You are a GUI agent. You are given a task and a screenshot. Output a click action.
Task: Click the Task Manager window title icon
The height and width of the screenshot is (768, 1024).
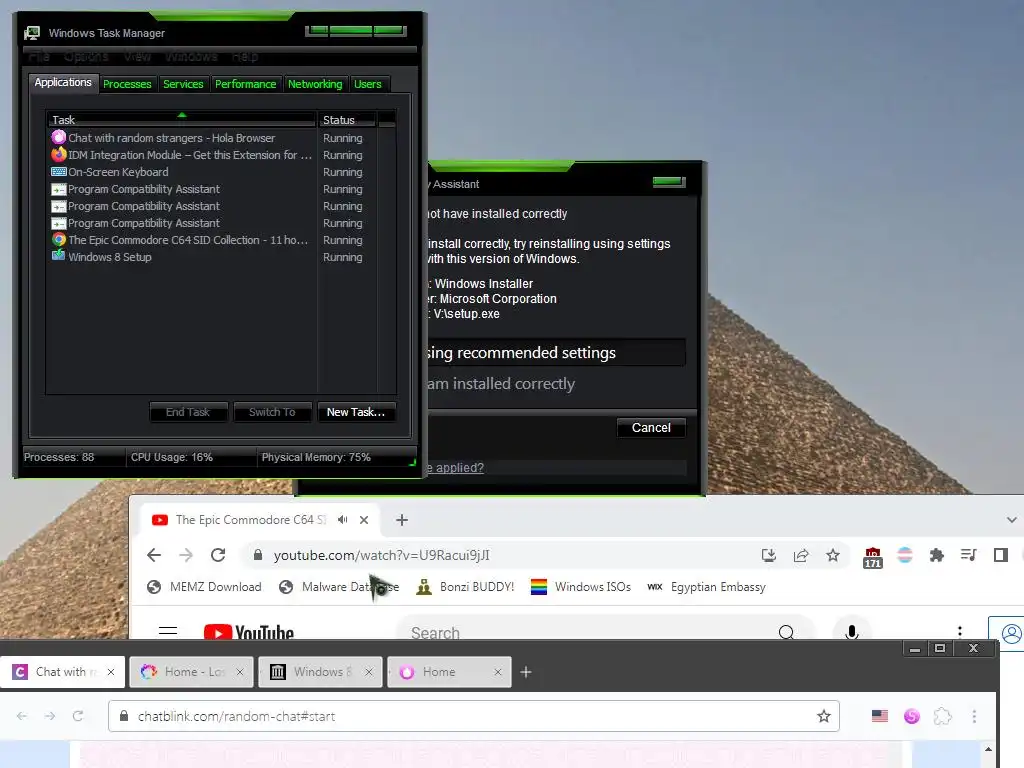[32, 33]
